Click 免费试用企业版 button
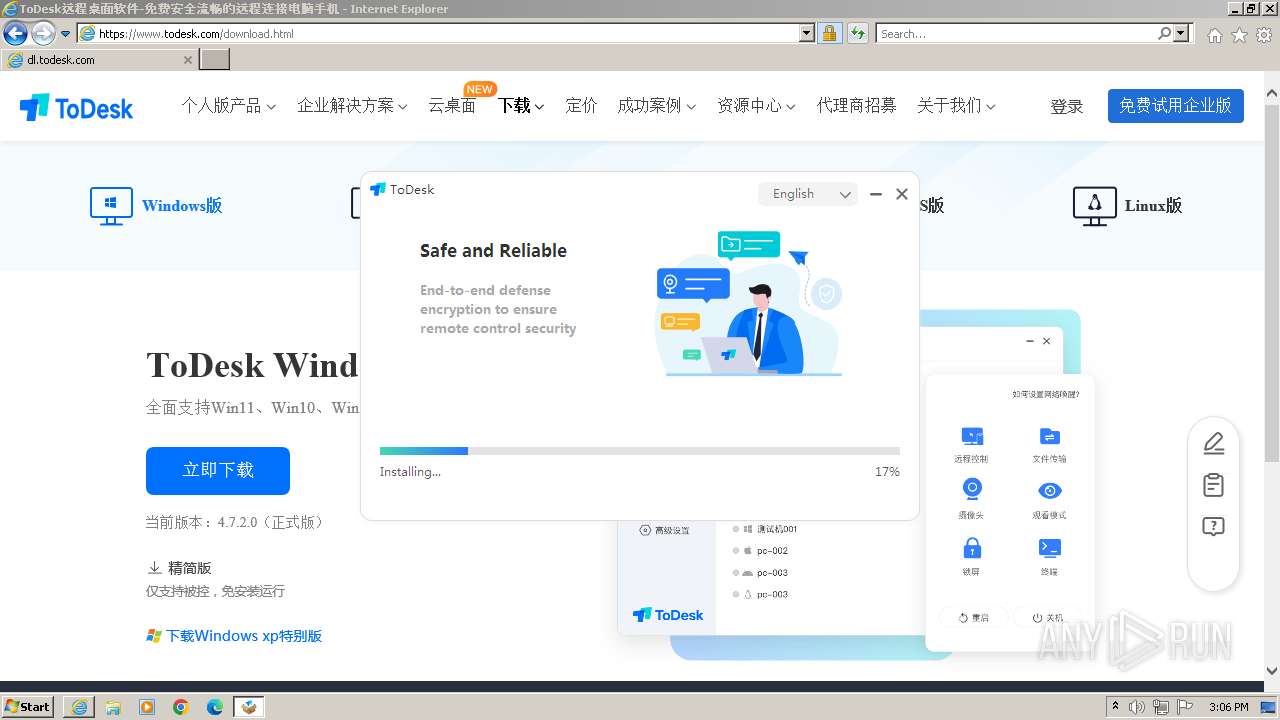 tap(1175, 106)
